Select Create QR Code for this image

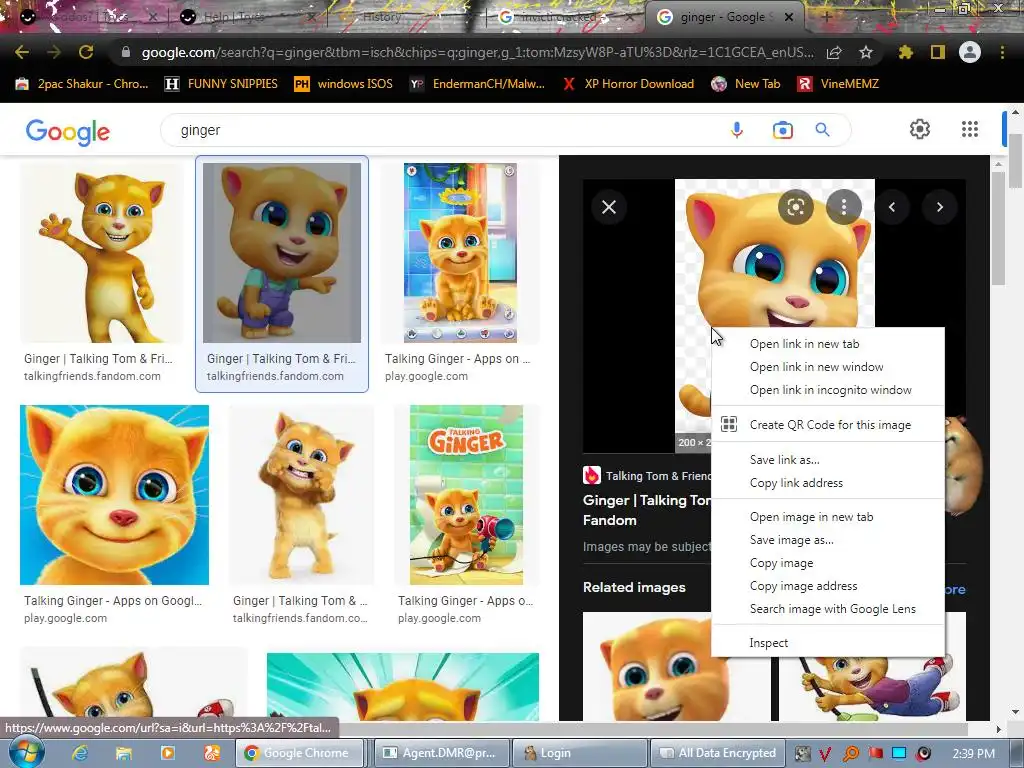pos(828,424)
